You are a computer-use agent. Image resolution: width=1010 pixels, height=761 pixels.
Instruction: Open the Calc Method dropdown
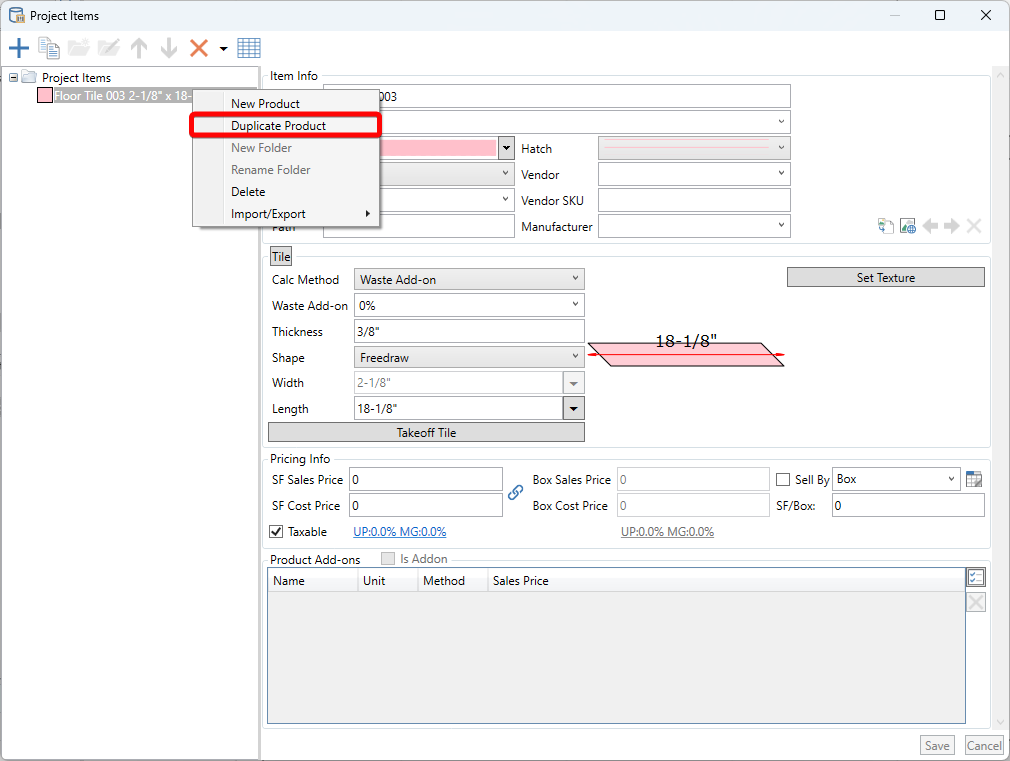469,280
